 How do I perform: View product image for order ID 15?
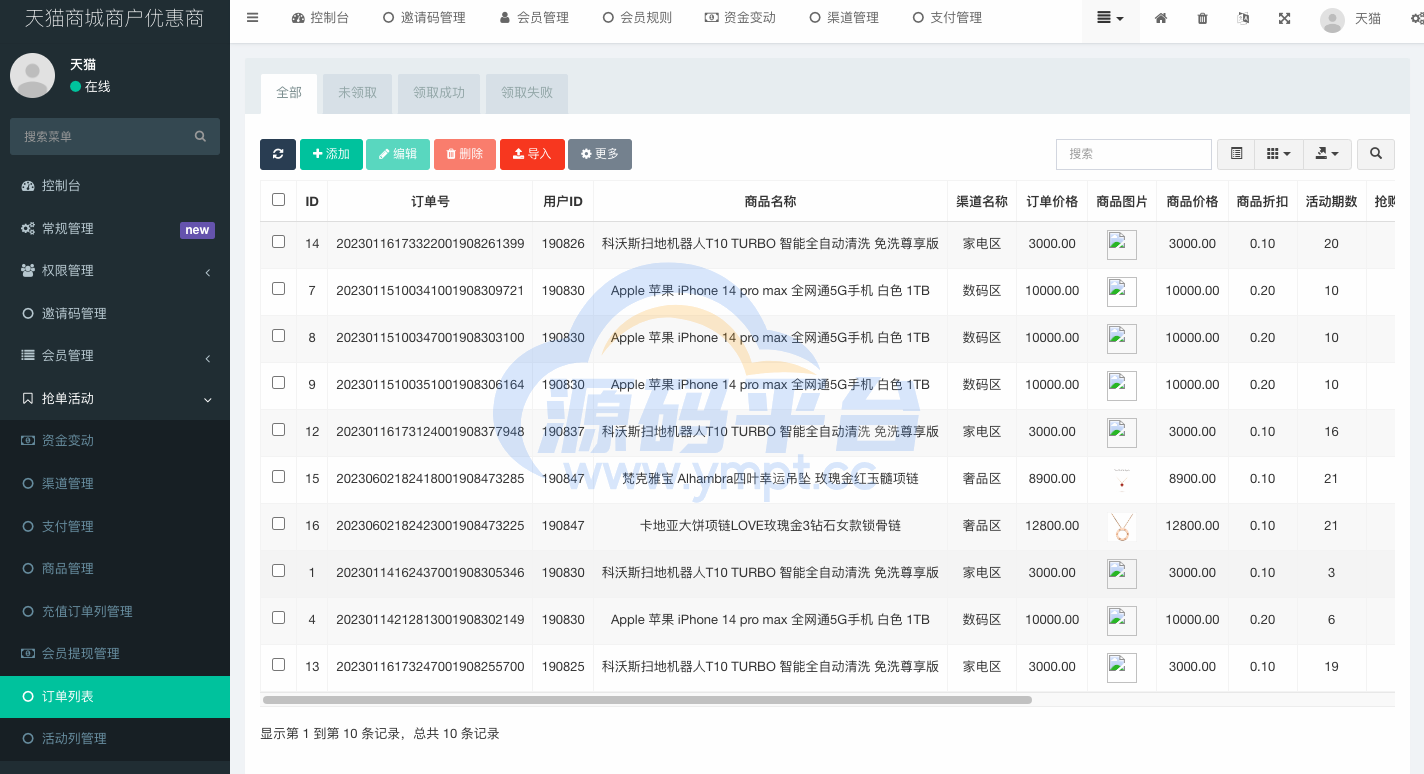pos(1122,480)
